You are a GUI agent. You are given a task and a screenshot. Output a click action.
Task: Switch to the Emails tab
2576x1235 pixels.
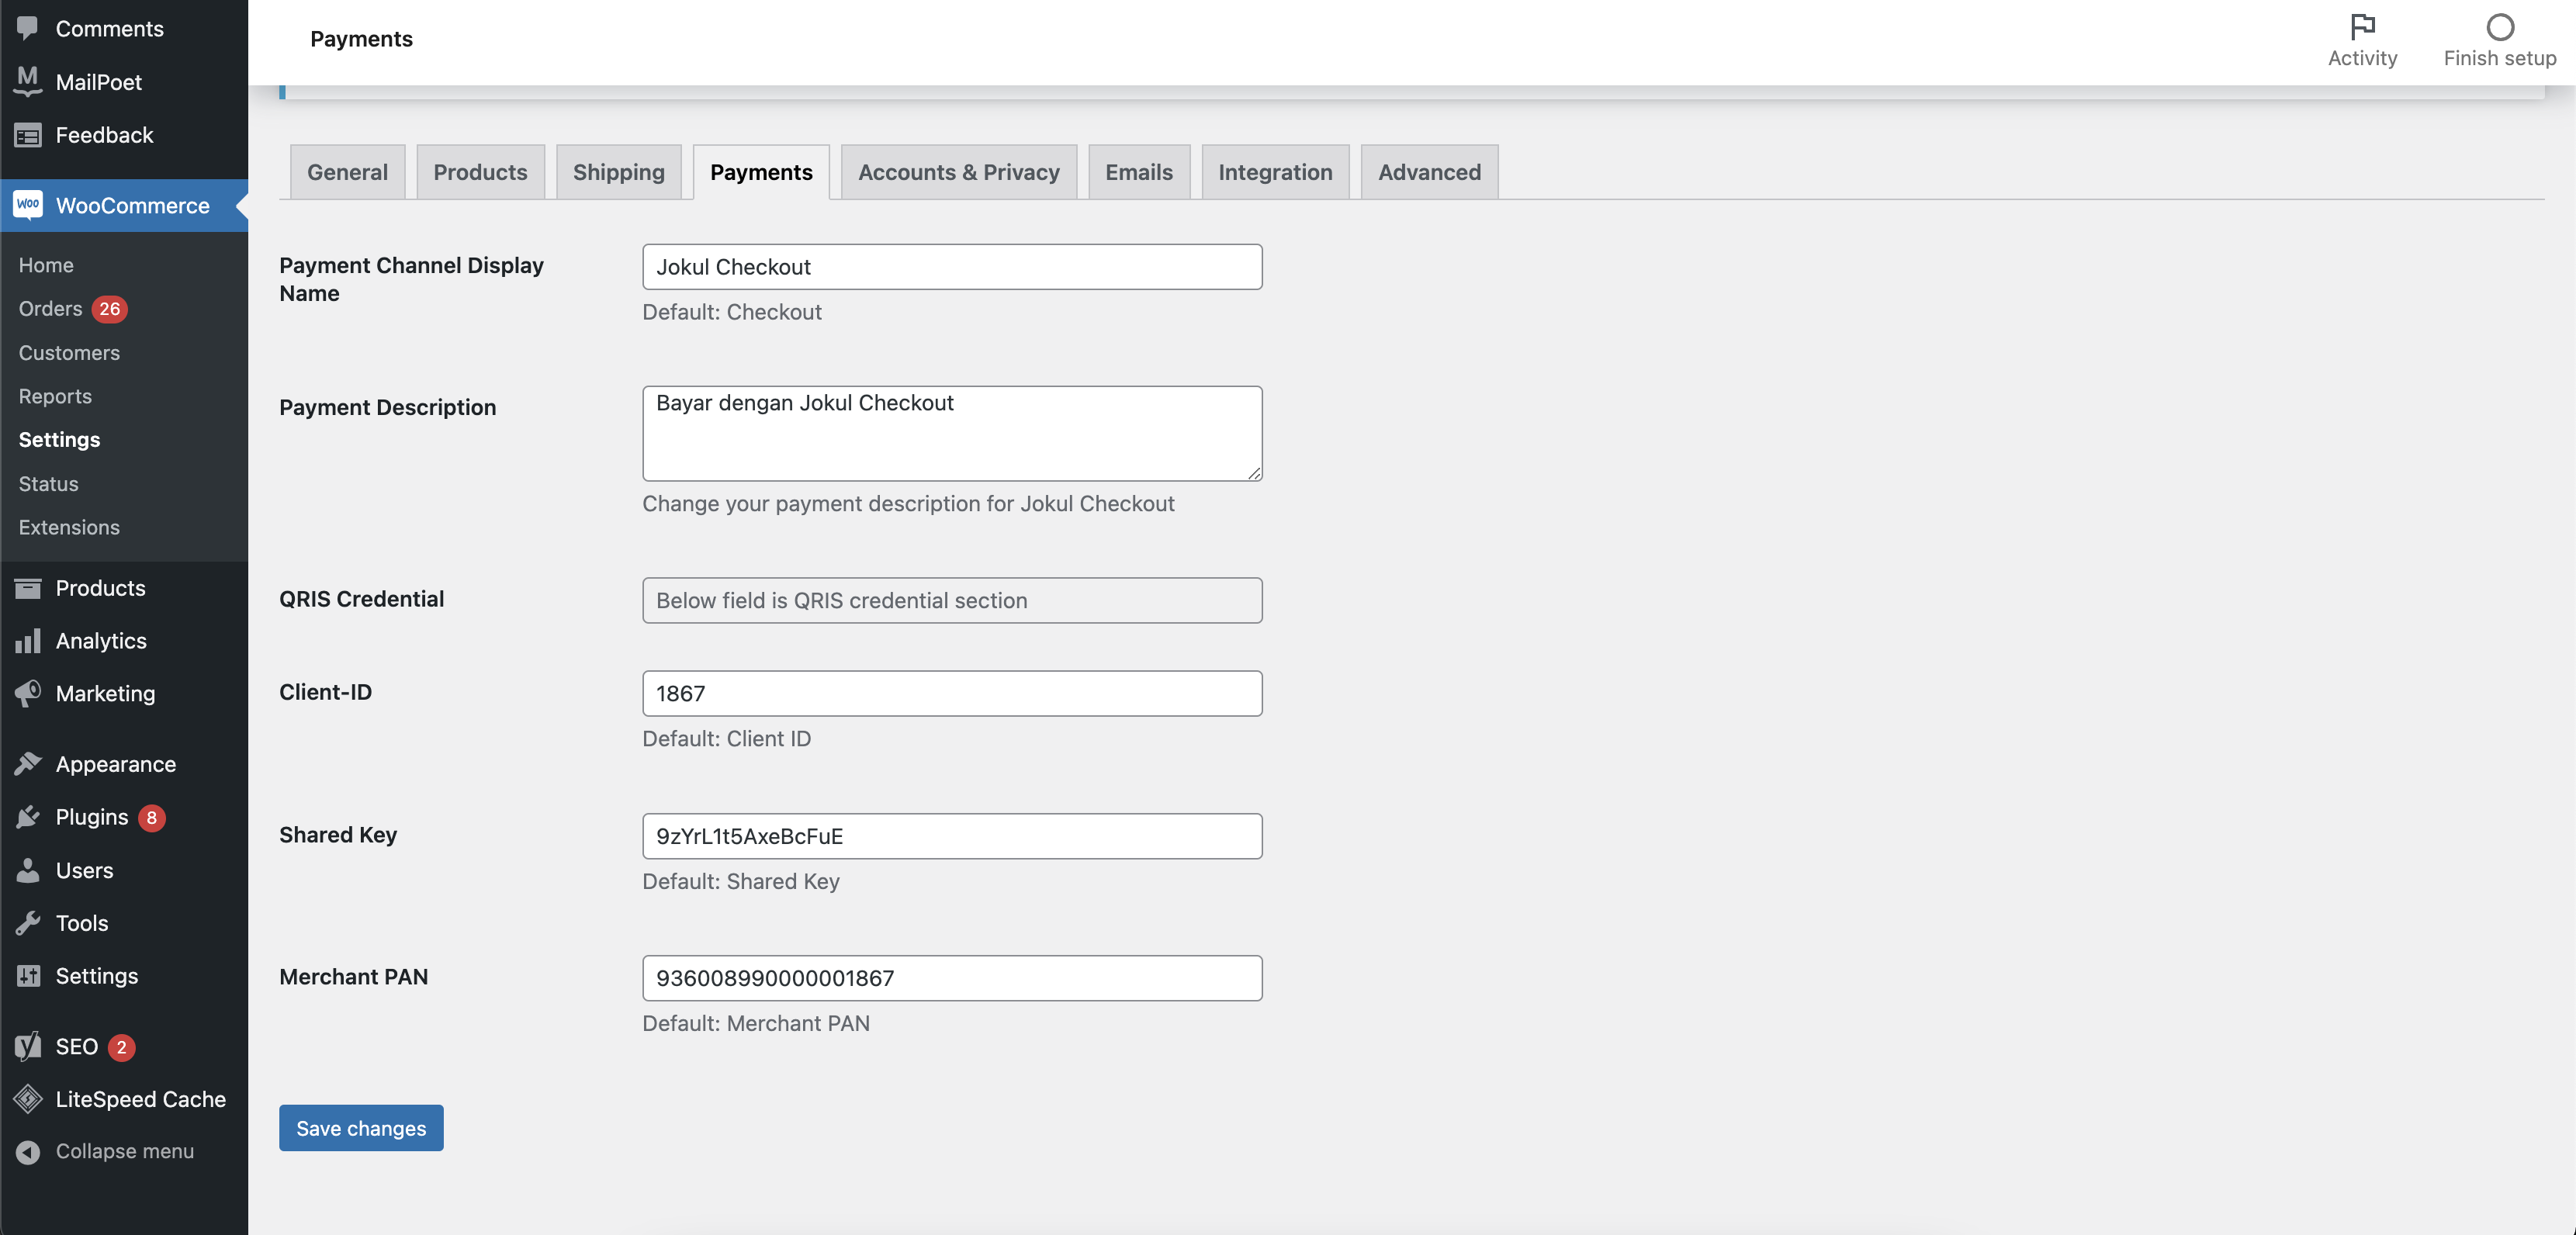click(1138, 171)
